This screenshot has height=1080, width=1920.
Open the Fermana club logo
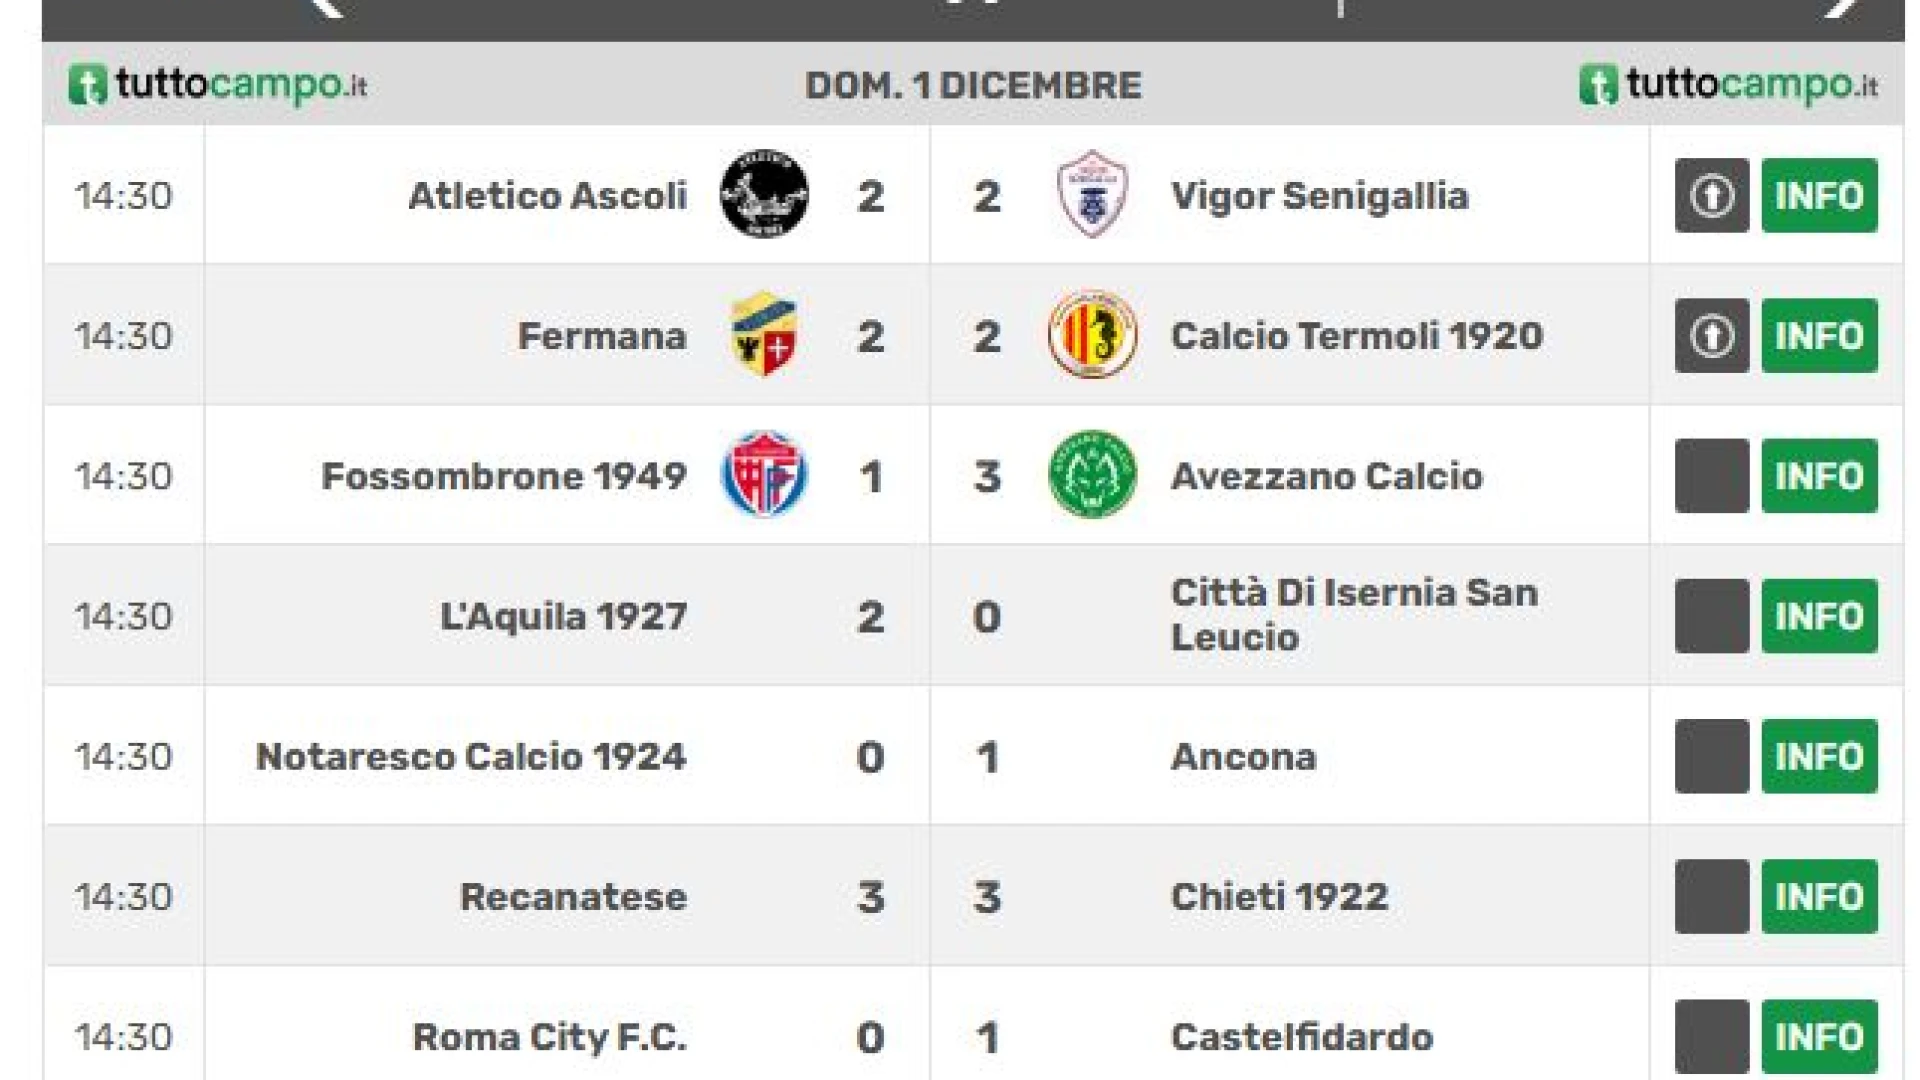click(764, 335)
